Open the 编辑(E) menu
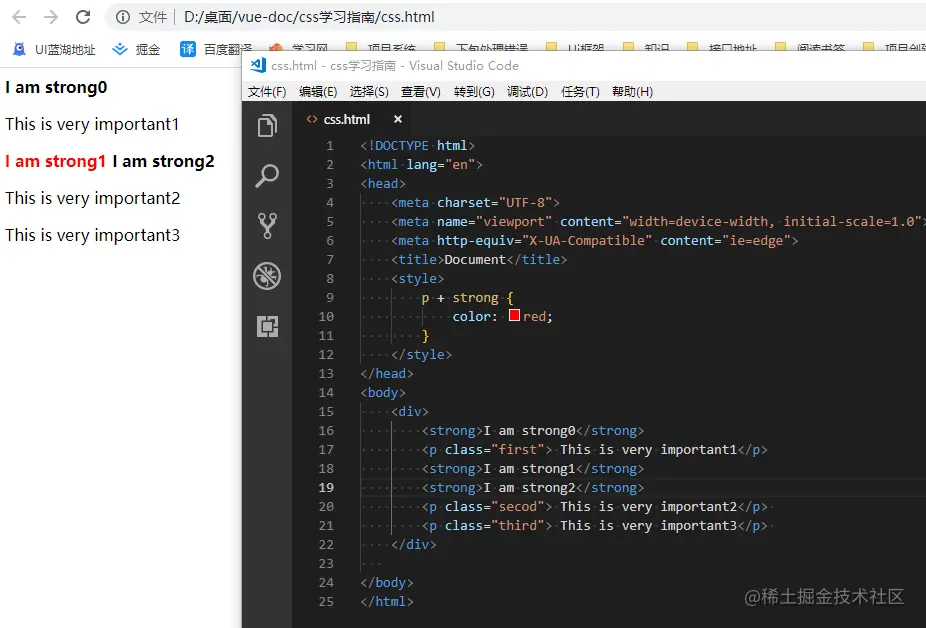Screen dimensions: 926x628 point(318,92)
